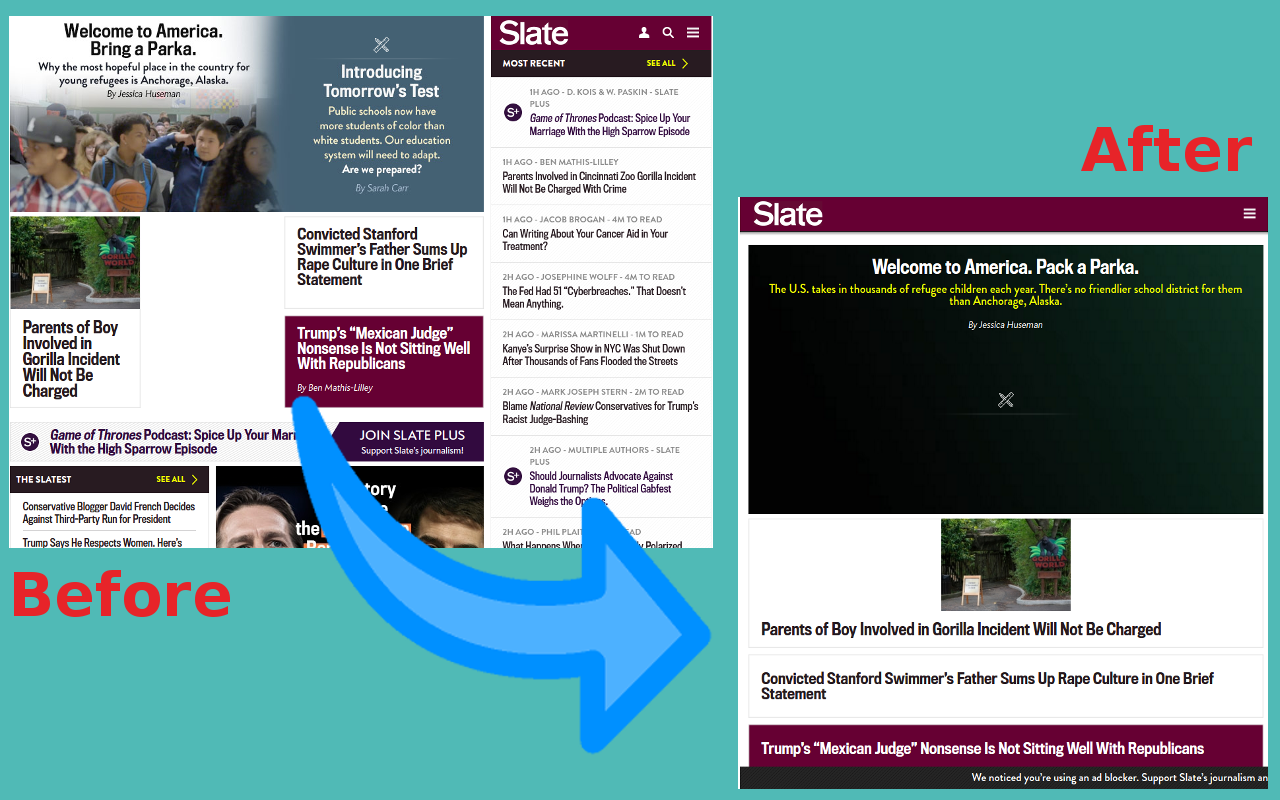Open Gorilla World thumbnail in the Before screenshot
The image size is (1280, 800).
point(75,262)
